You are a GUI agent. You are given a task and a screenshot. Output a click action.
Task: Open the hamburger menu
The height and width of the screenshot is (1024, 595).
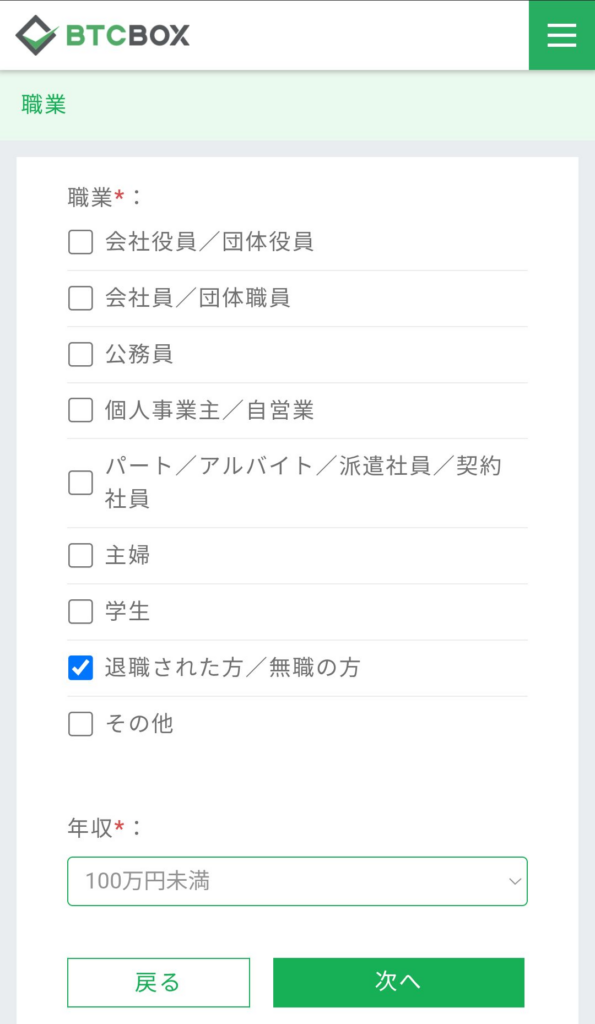(562, 35)
